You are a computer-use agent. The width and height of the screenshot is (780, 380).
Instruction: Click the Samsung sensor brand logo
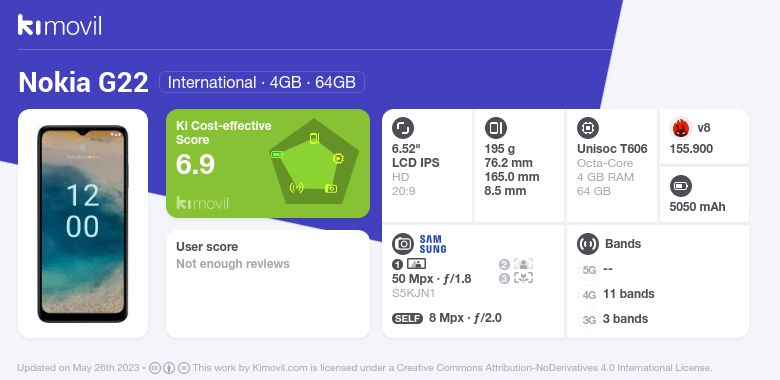(433, 244)
